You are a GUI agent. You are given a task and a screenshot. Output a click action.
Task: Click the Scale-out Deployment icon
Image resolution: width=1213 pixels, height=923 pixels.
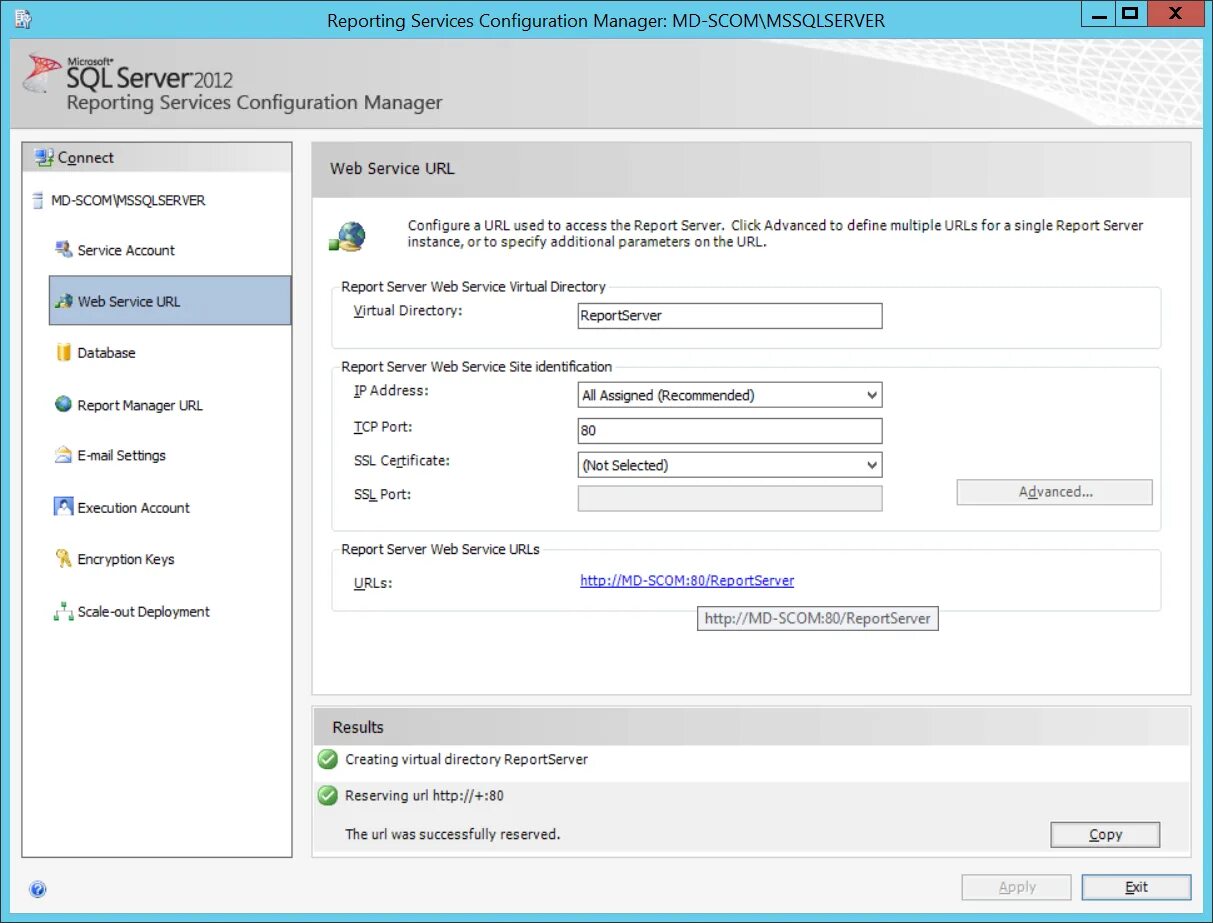(63, 611)
